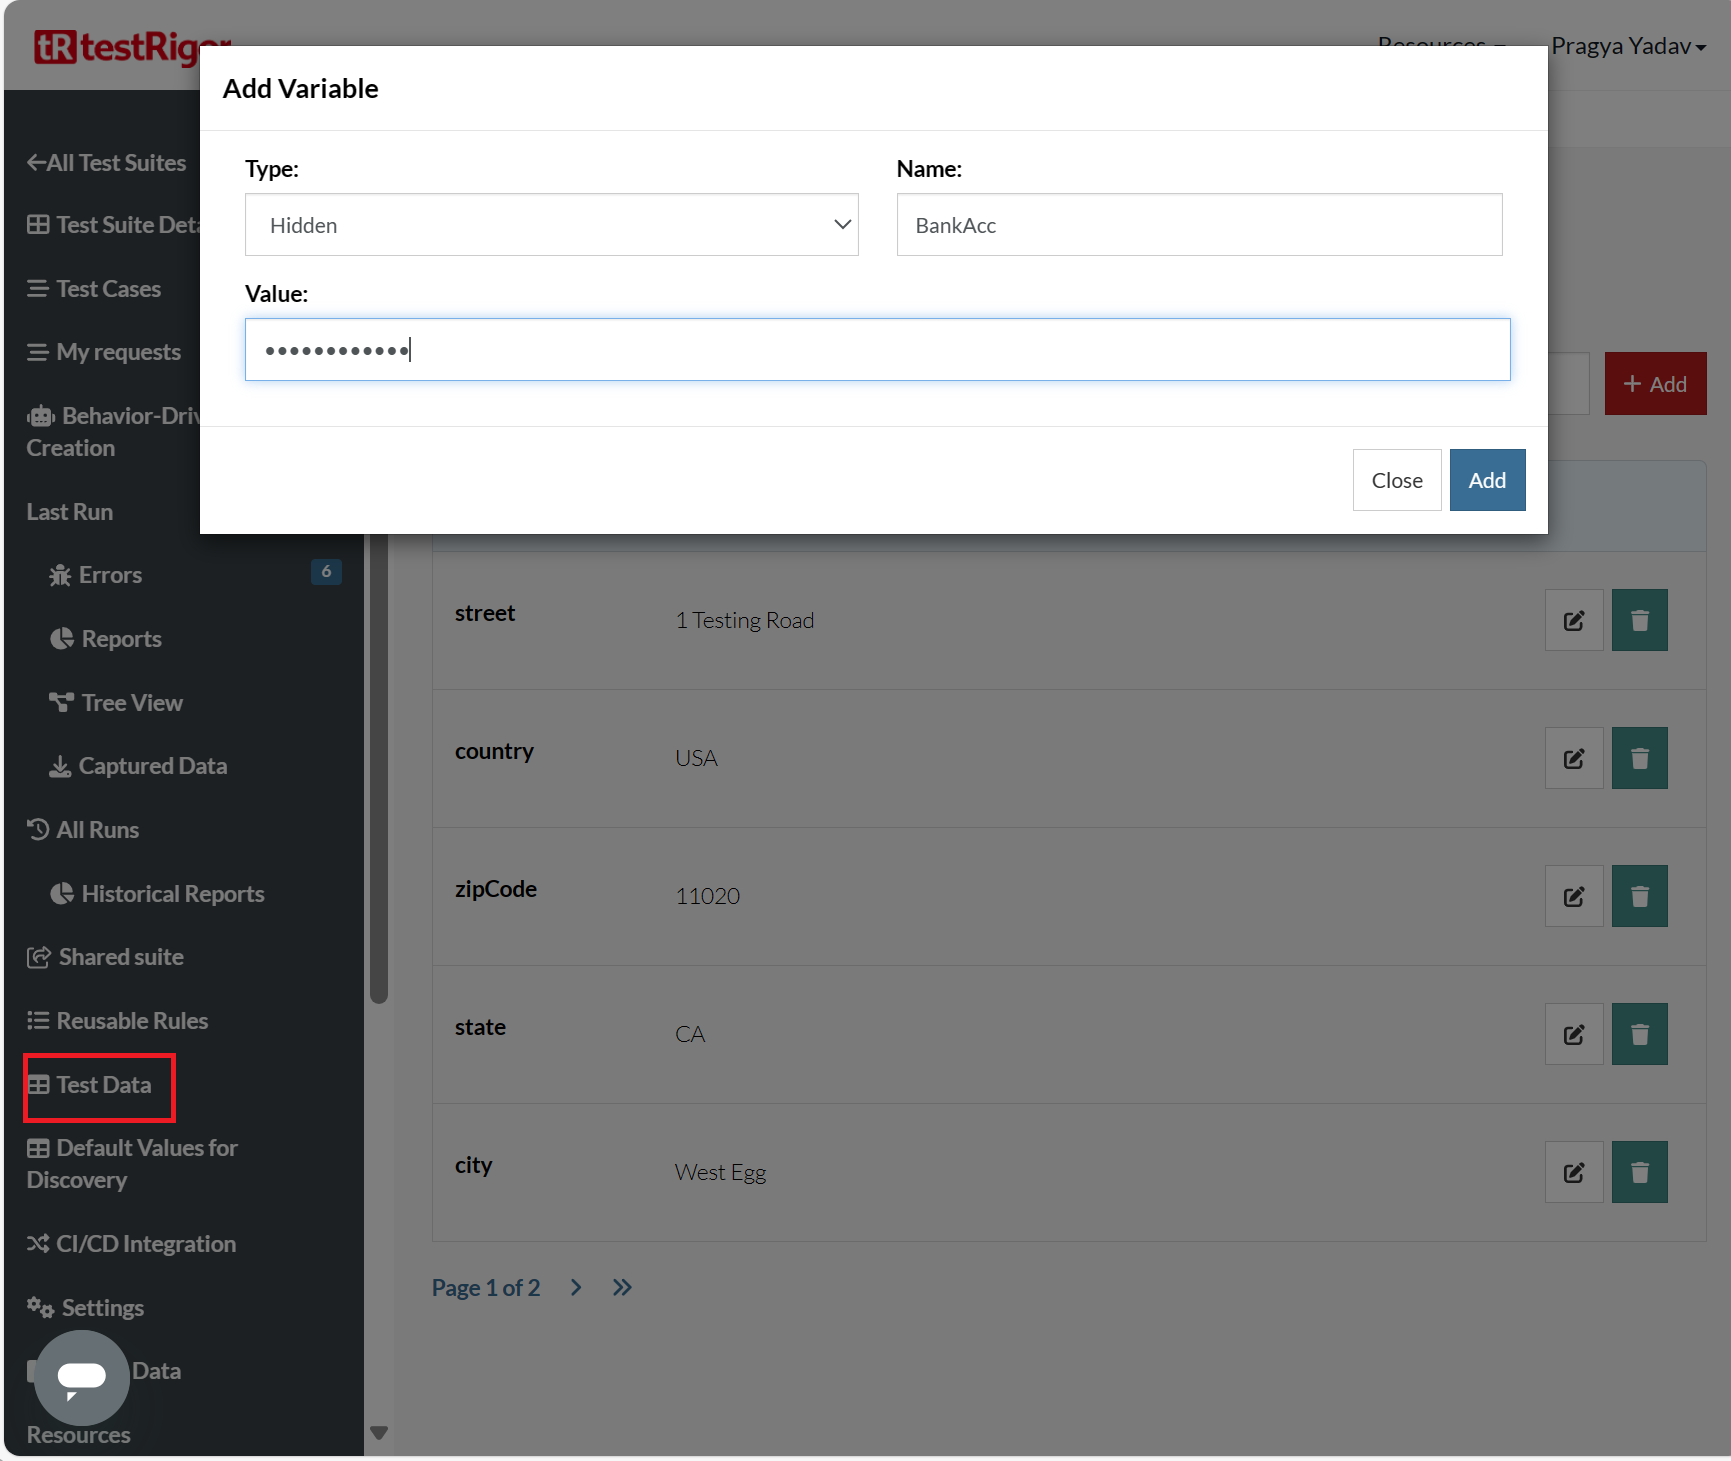The image size is (1731, 1461).
Task: Click Close button in Add Variable dialog
Action: point(1396,480)
